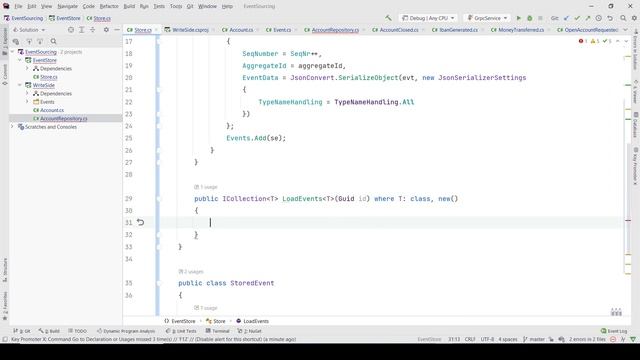The height and width of the screenshot is (360, 640).
Task: Open the Event Log panel
Action: coord(614,331)
